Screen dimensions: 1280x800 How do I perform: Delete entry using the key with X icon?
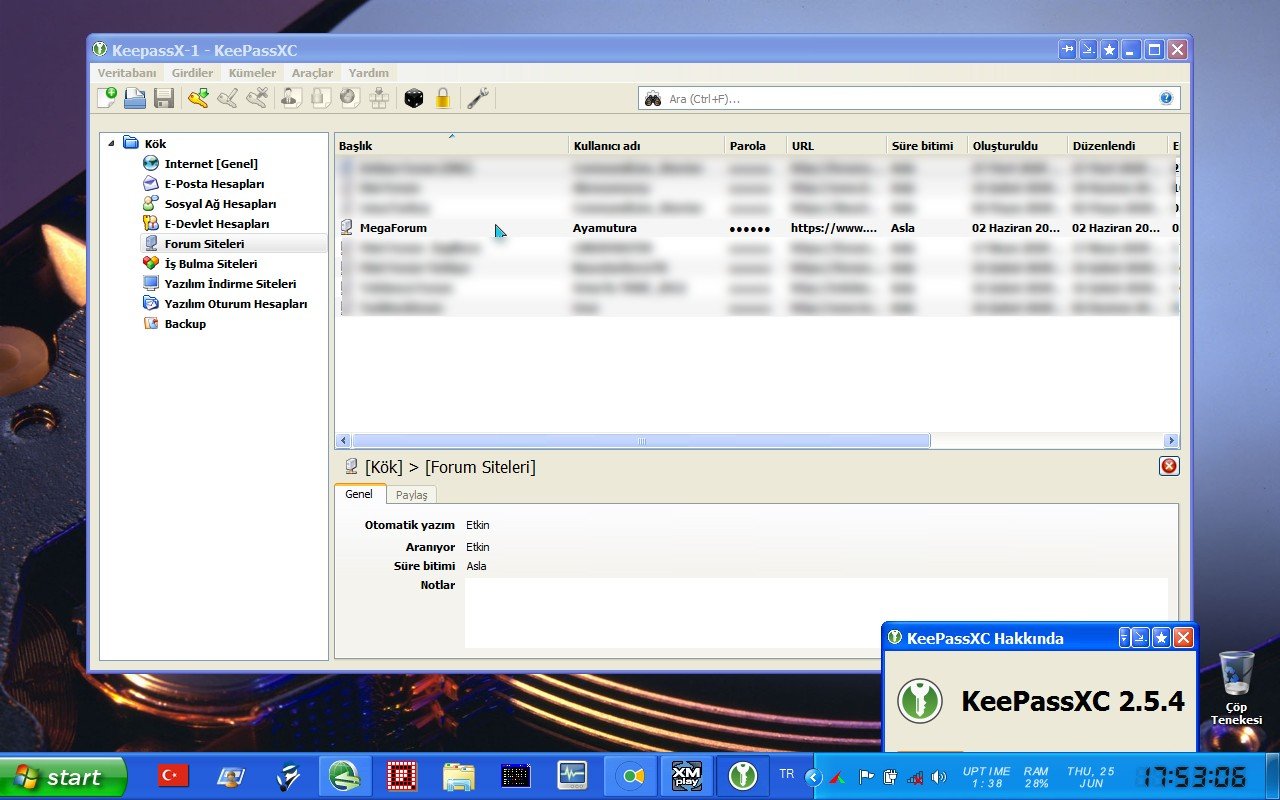[x=257, y=98]
